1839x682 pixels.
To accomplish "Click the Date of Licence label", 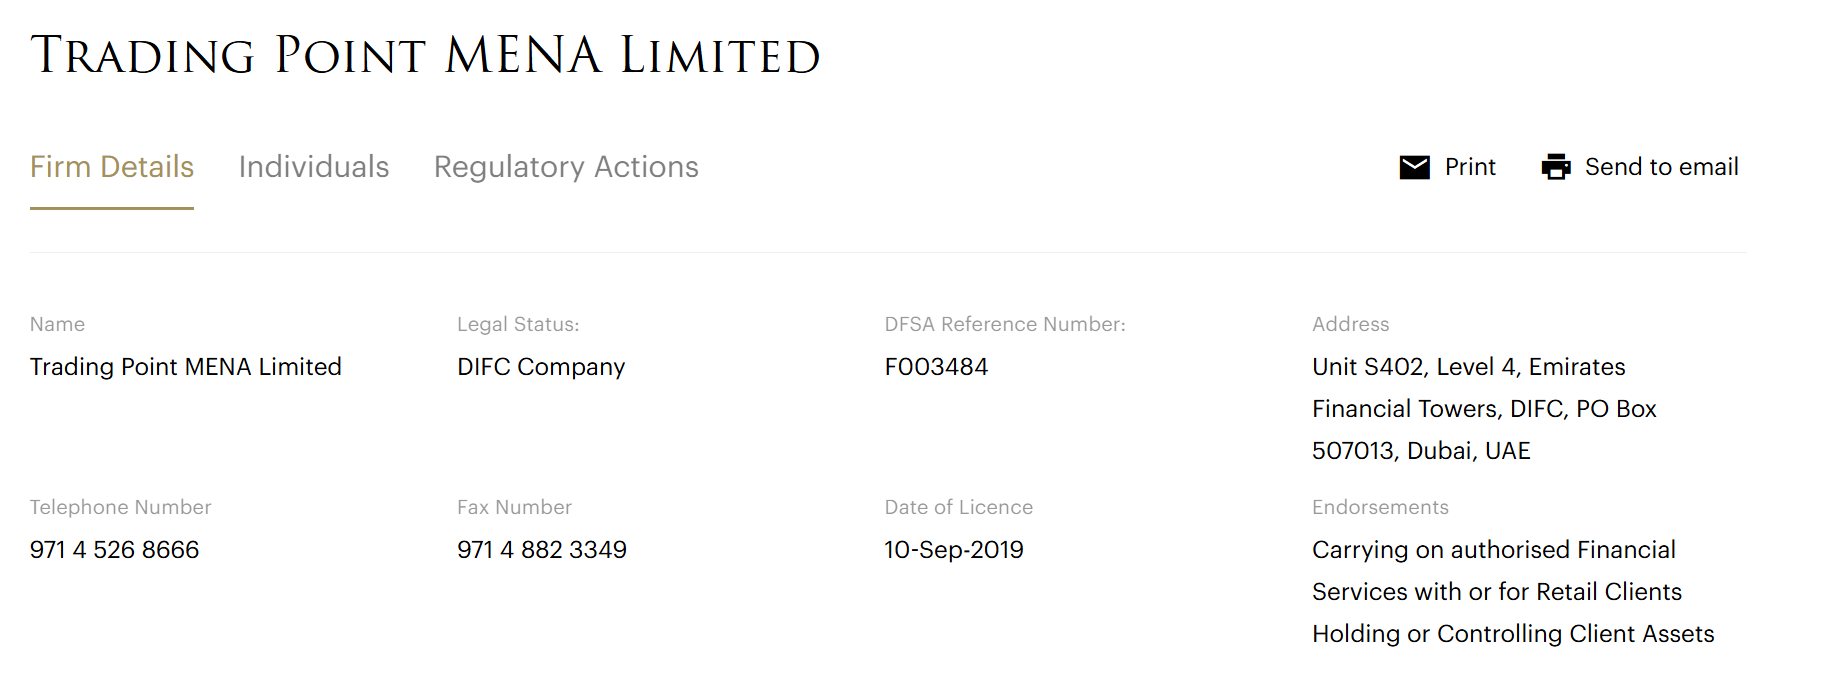I will click(958, 507).
